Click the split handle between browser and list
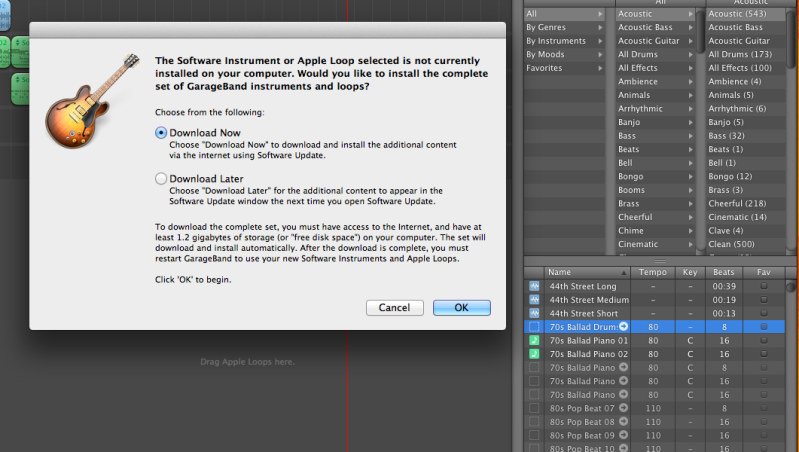Viewport: 799px width, 452px height. (661, 261)
